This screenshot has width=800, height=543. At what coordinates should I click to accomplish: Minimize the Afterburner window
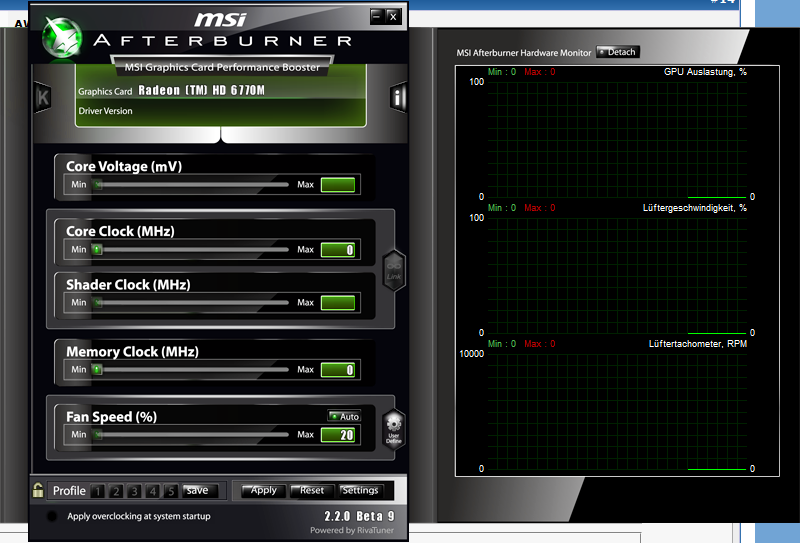(377, 16)
